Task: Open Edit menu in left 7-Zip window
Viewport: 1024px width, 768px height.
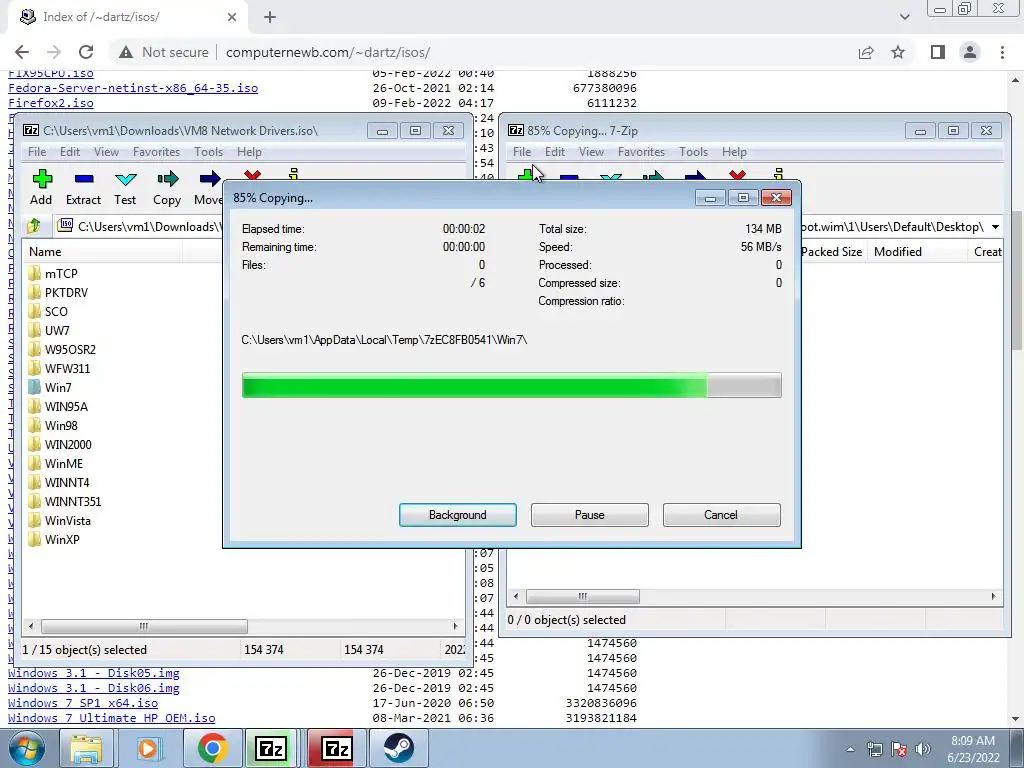Action: pos(70,152)
